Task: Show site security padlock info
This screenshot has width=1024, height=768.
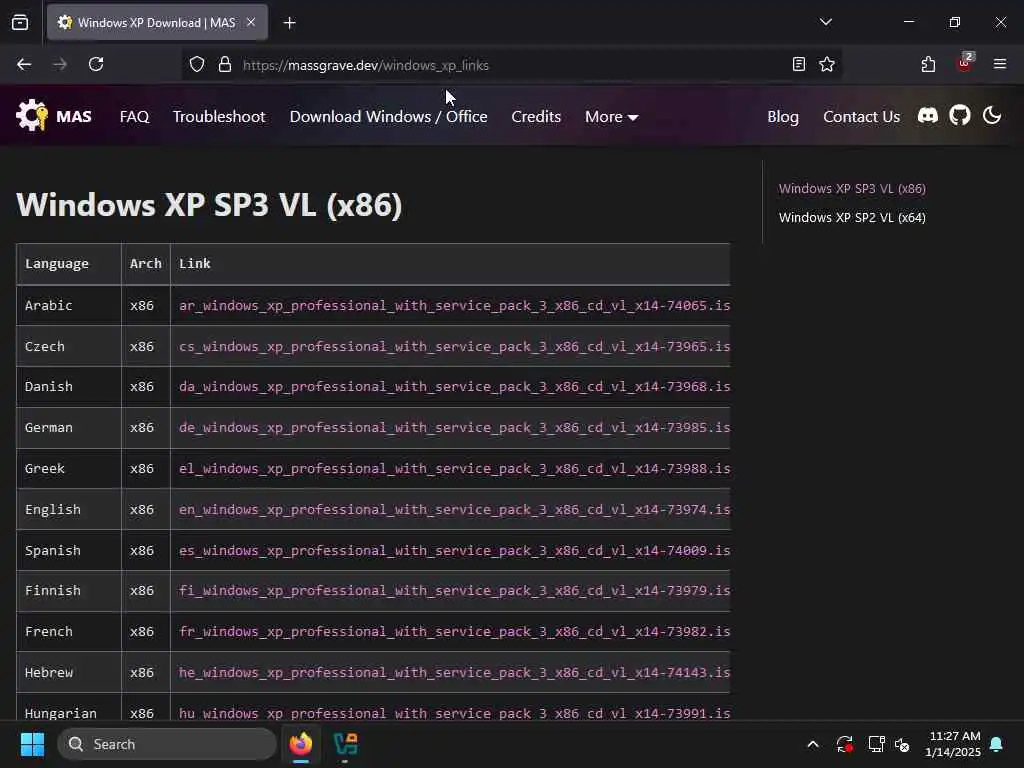Action: (x=225, y=65)
